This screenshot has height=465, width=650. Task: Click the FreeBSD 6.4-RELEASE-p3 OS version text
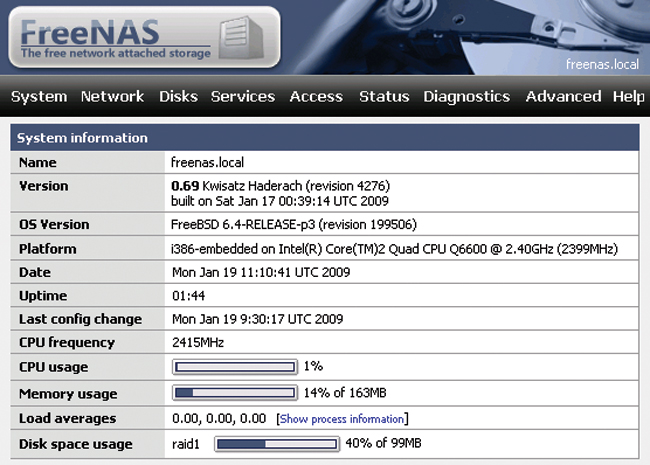coord(294,224)
